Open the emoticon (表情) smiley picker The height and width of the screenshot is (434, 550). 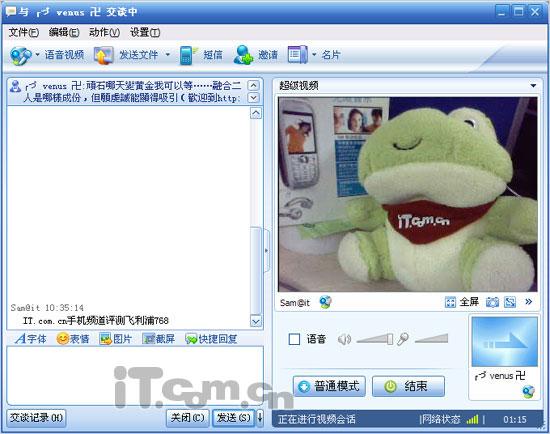coord(62,339)
